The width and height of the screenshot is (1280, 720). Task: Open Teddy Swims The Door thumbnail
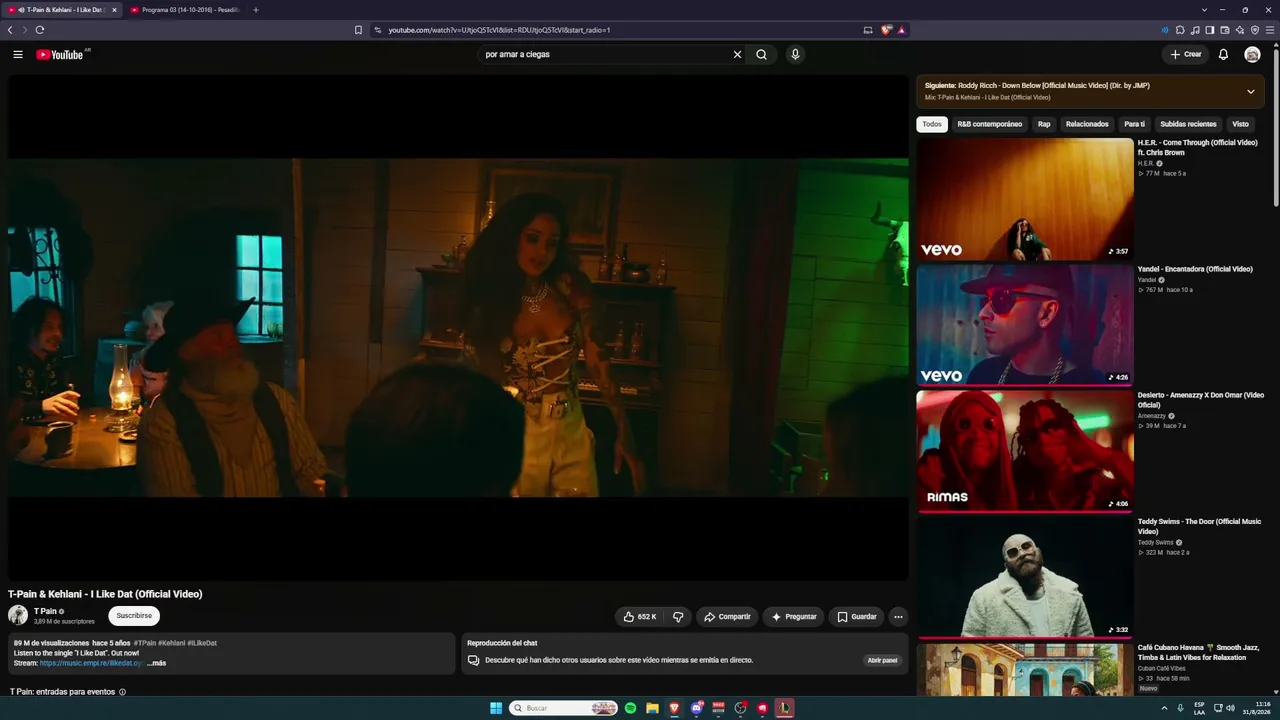coord(1025,577)
